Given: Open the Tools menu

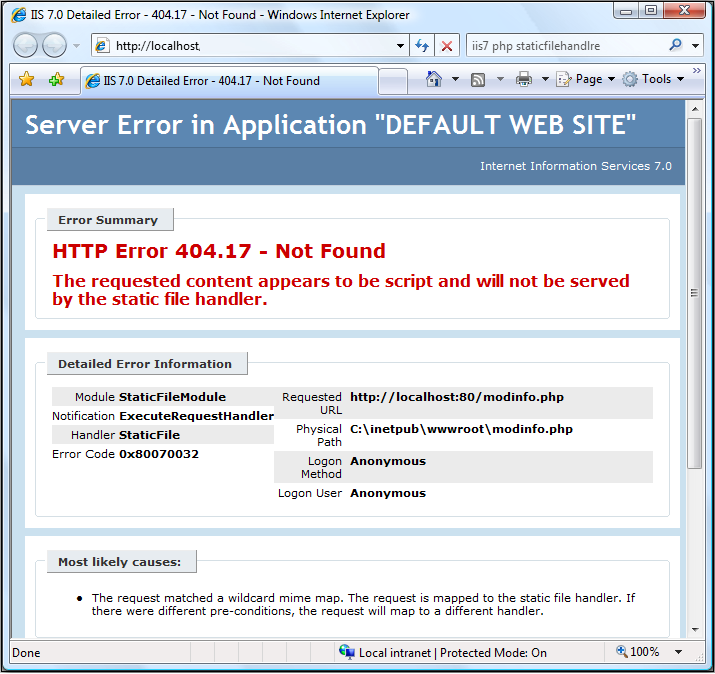Looking at the screenshot, I should 653,79.
